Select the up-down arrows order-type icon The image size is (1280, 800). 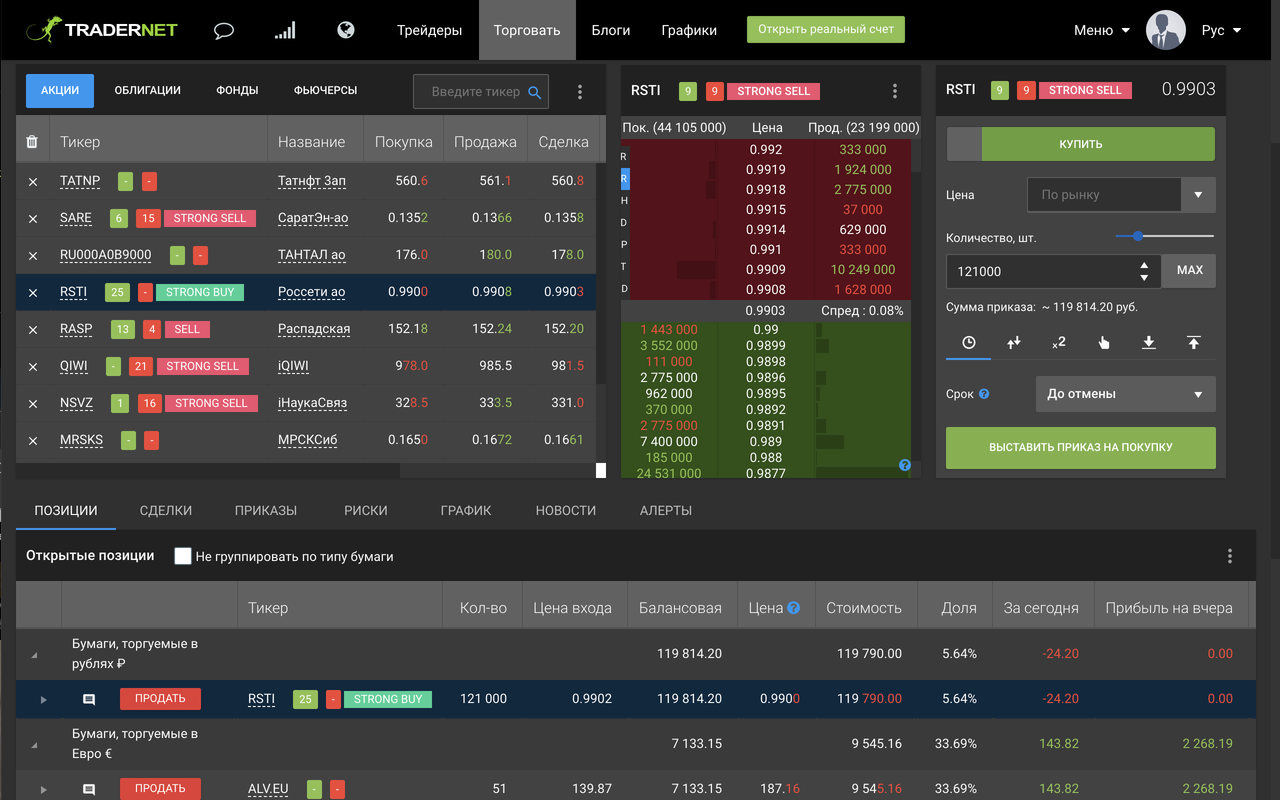coord(1014,342)
